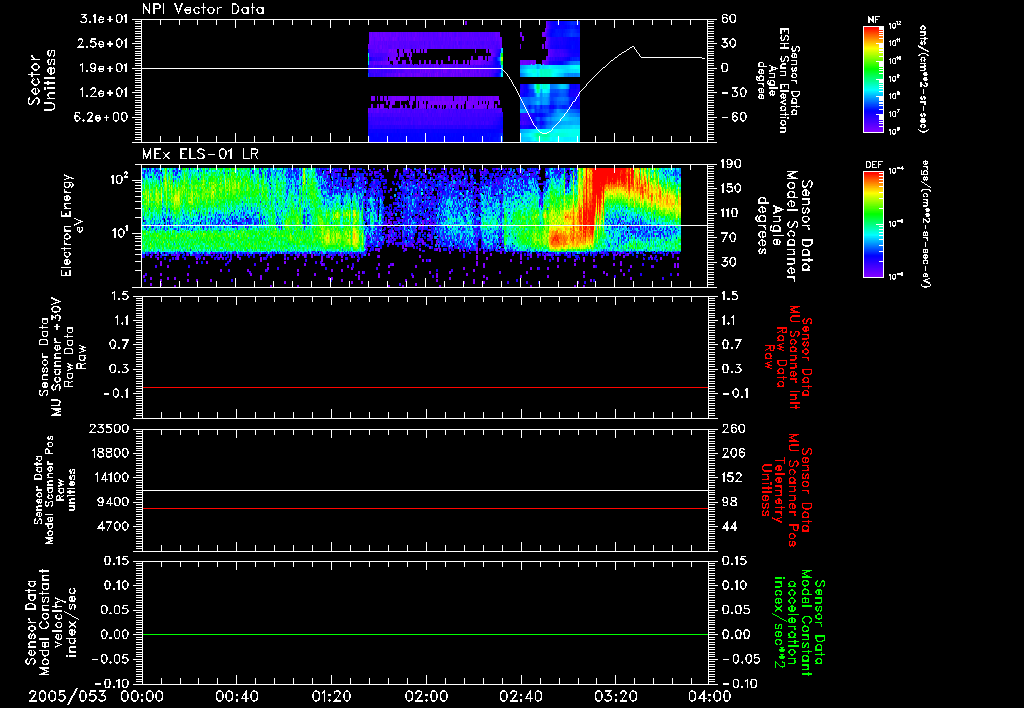Click the green velocity line at 0.00
1024x708 pixels.
tap(425, 635)
